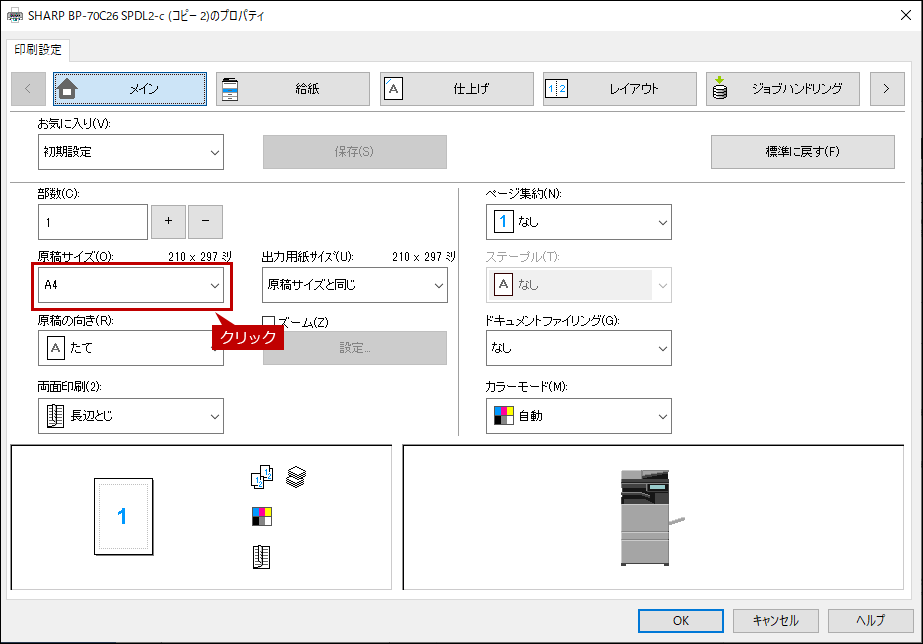Open the 原稿の向き たて dropdown
Viewport: 923px width, 644px height.
tap(131, 348)
